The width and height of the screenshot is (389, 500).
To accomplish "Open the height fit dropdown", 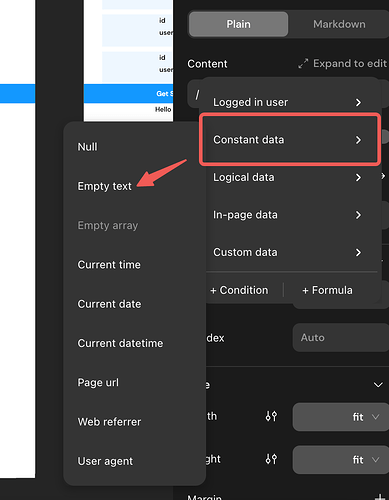I will [x=341, y=460].
